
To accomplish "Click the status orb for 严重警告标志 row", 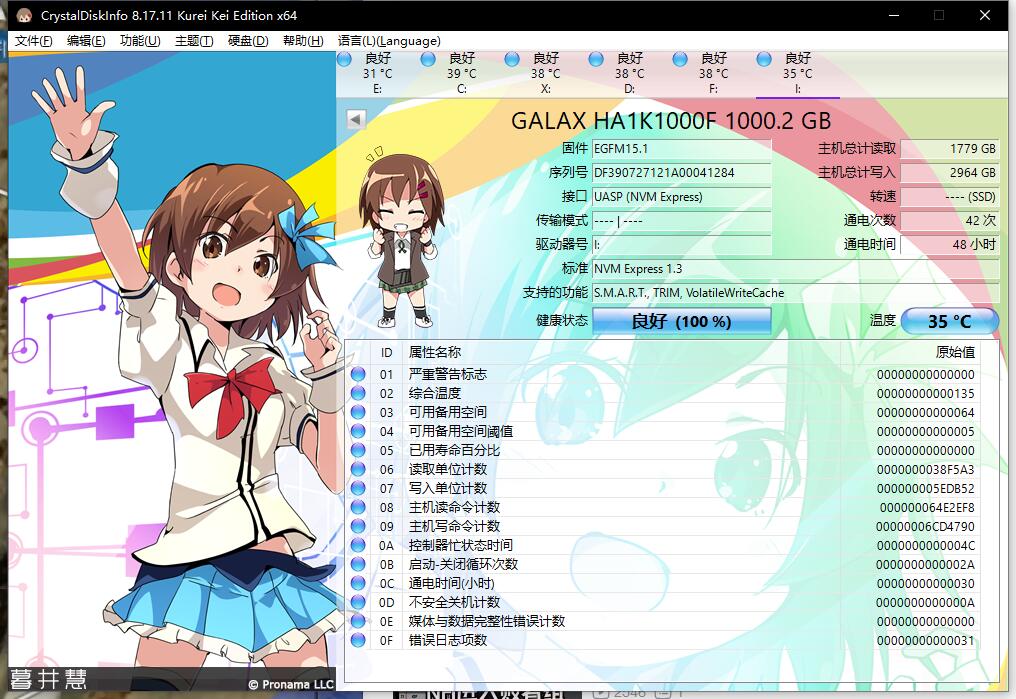I will [358, 374].
